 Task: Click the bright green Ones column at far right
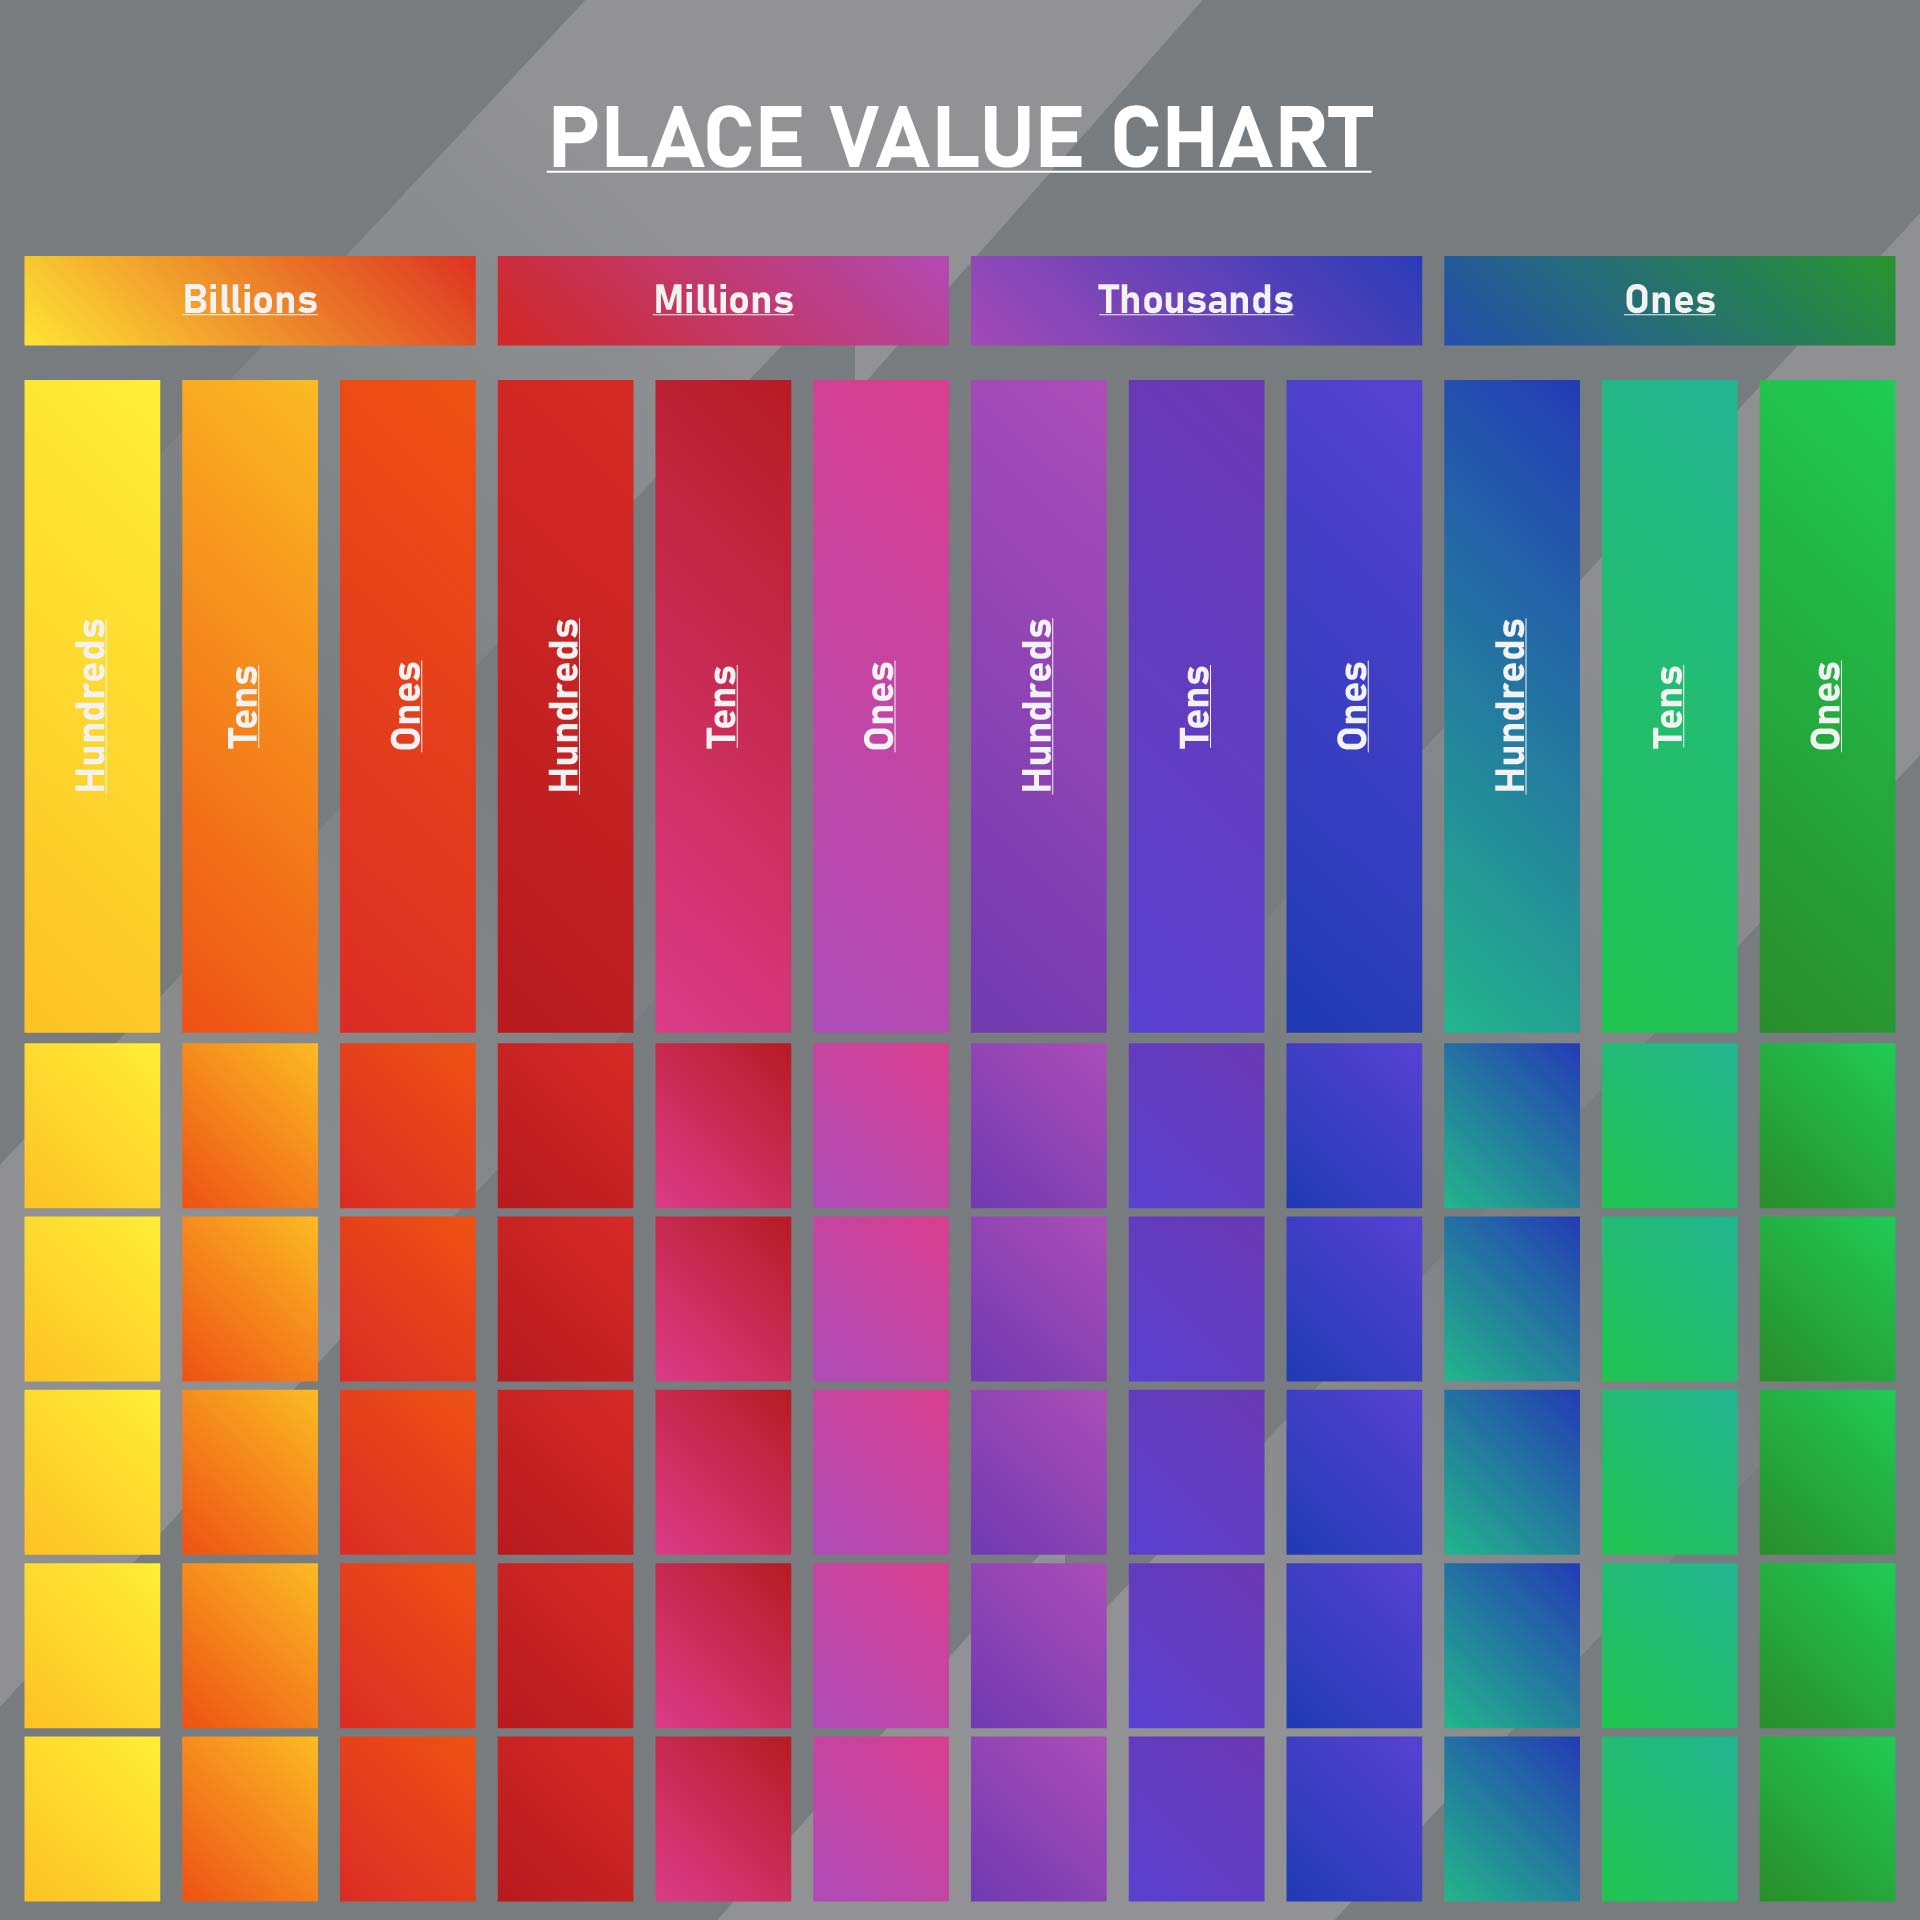(x=1828, y=706)
